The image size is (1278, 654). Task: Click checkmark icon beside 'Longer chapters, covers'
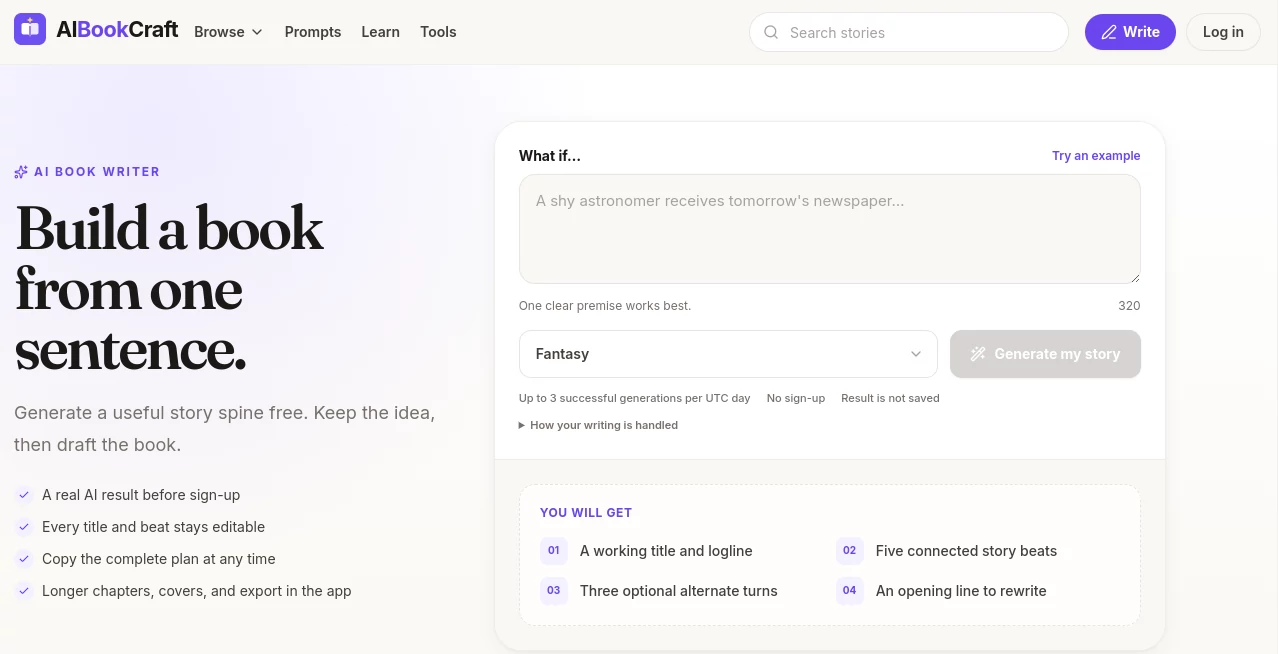pos(24,591)
